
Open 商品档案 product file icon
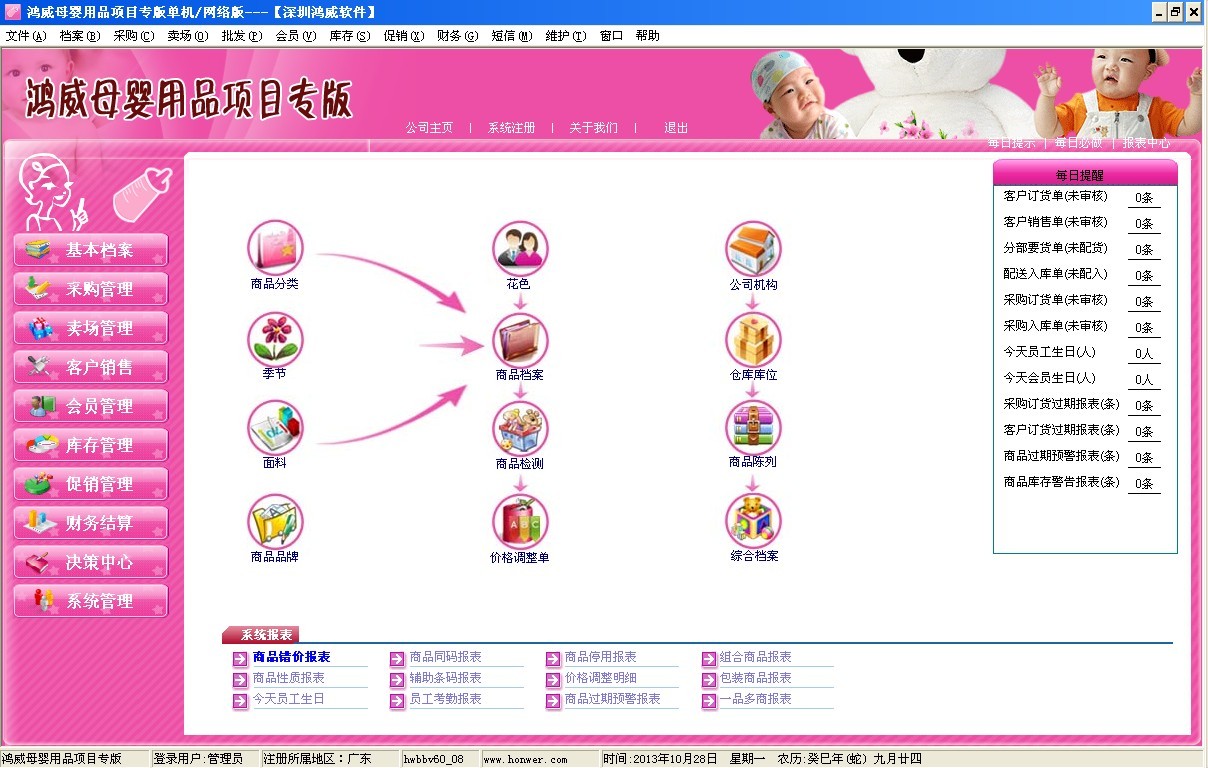coord(519,340)
